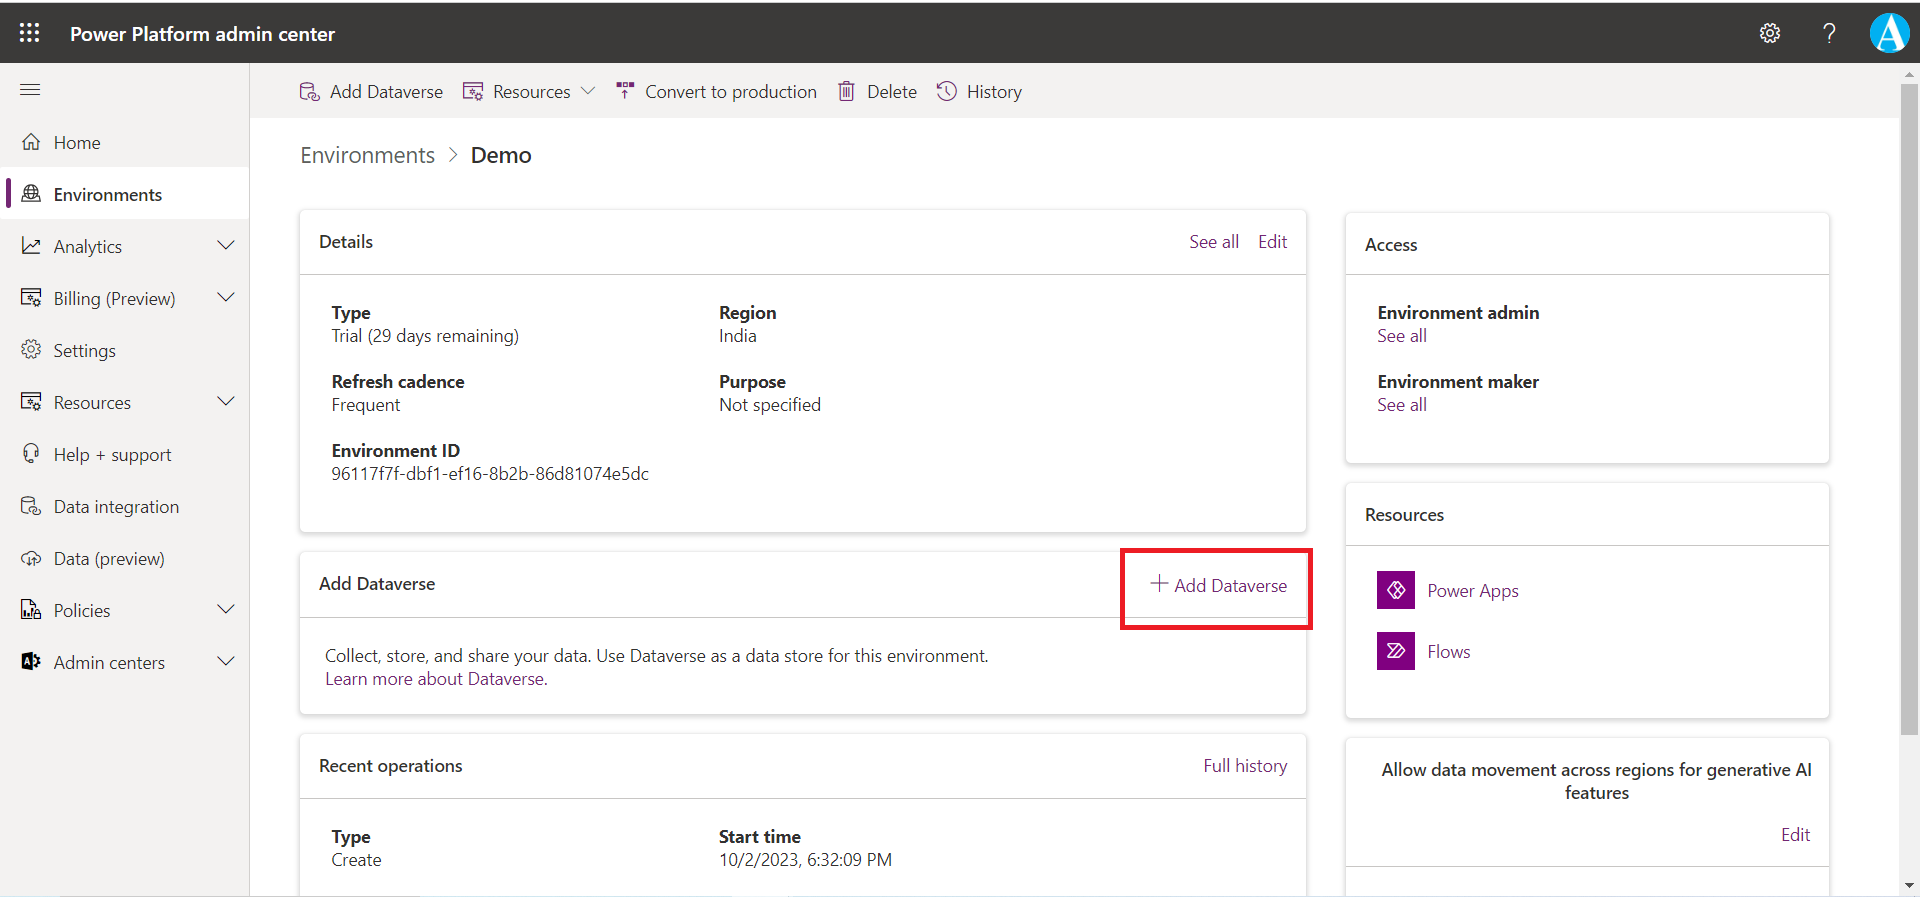Click the settings gear icon in header

pos(1769,33)
